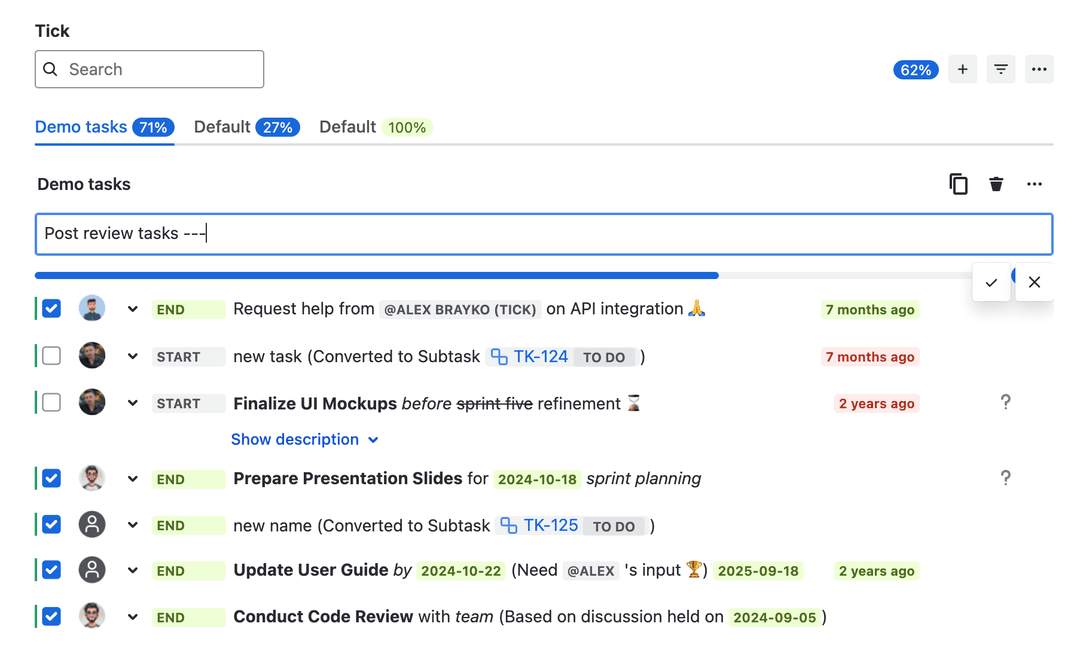1080x661 pixels.
Task: Open status dropdown for Update User Guide
Action: tap(188, 571)
